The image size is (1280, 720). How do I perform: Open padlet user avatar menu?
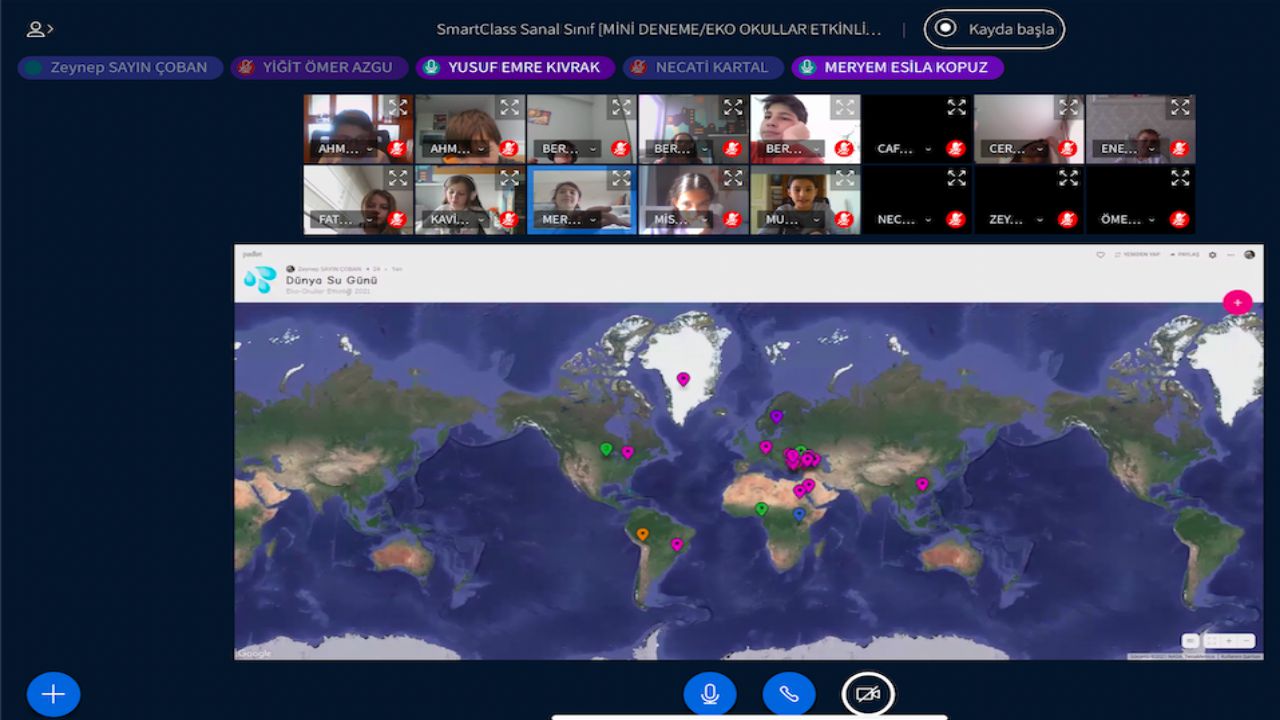1249,255
